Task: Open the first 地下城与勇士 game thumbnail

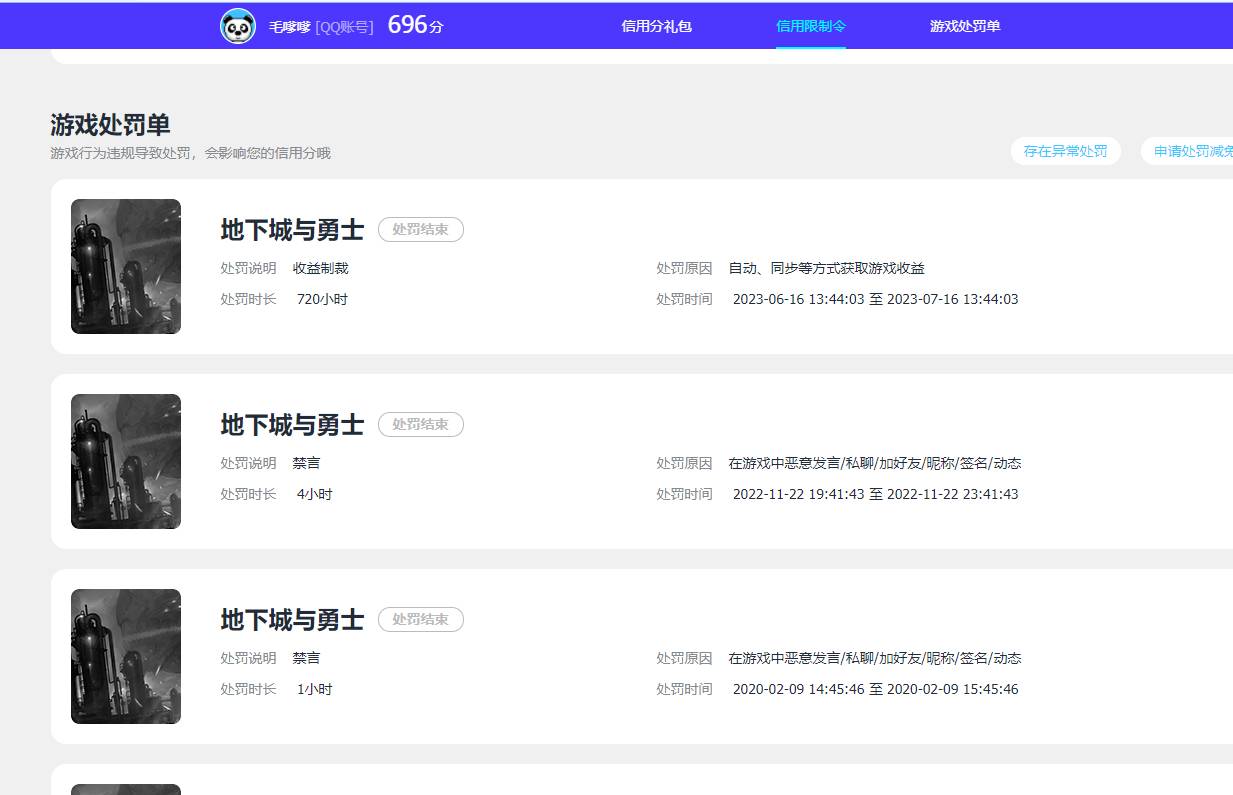Action: click(x=125, y=266)
